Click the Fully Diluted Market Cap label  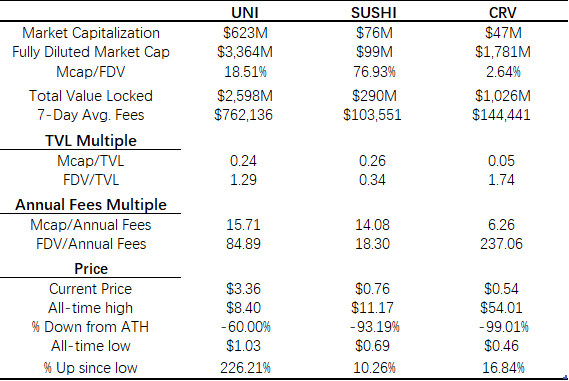point(91,52)
